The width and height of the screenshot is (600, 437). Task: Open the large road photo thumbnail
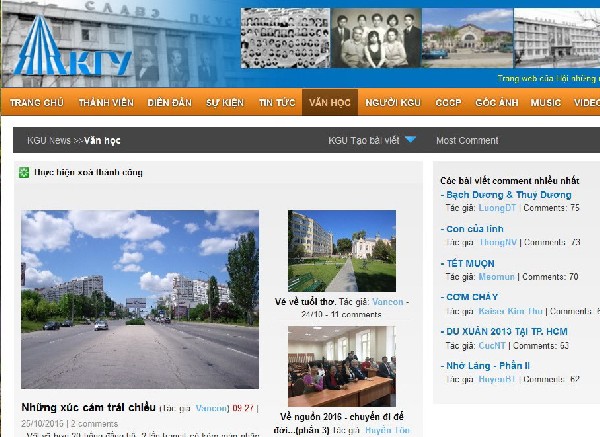click(x=140, y=299)
